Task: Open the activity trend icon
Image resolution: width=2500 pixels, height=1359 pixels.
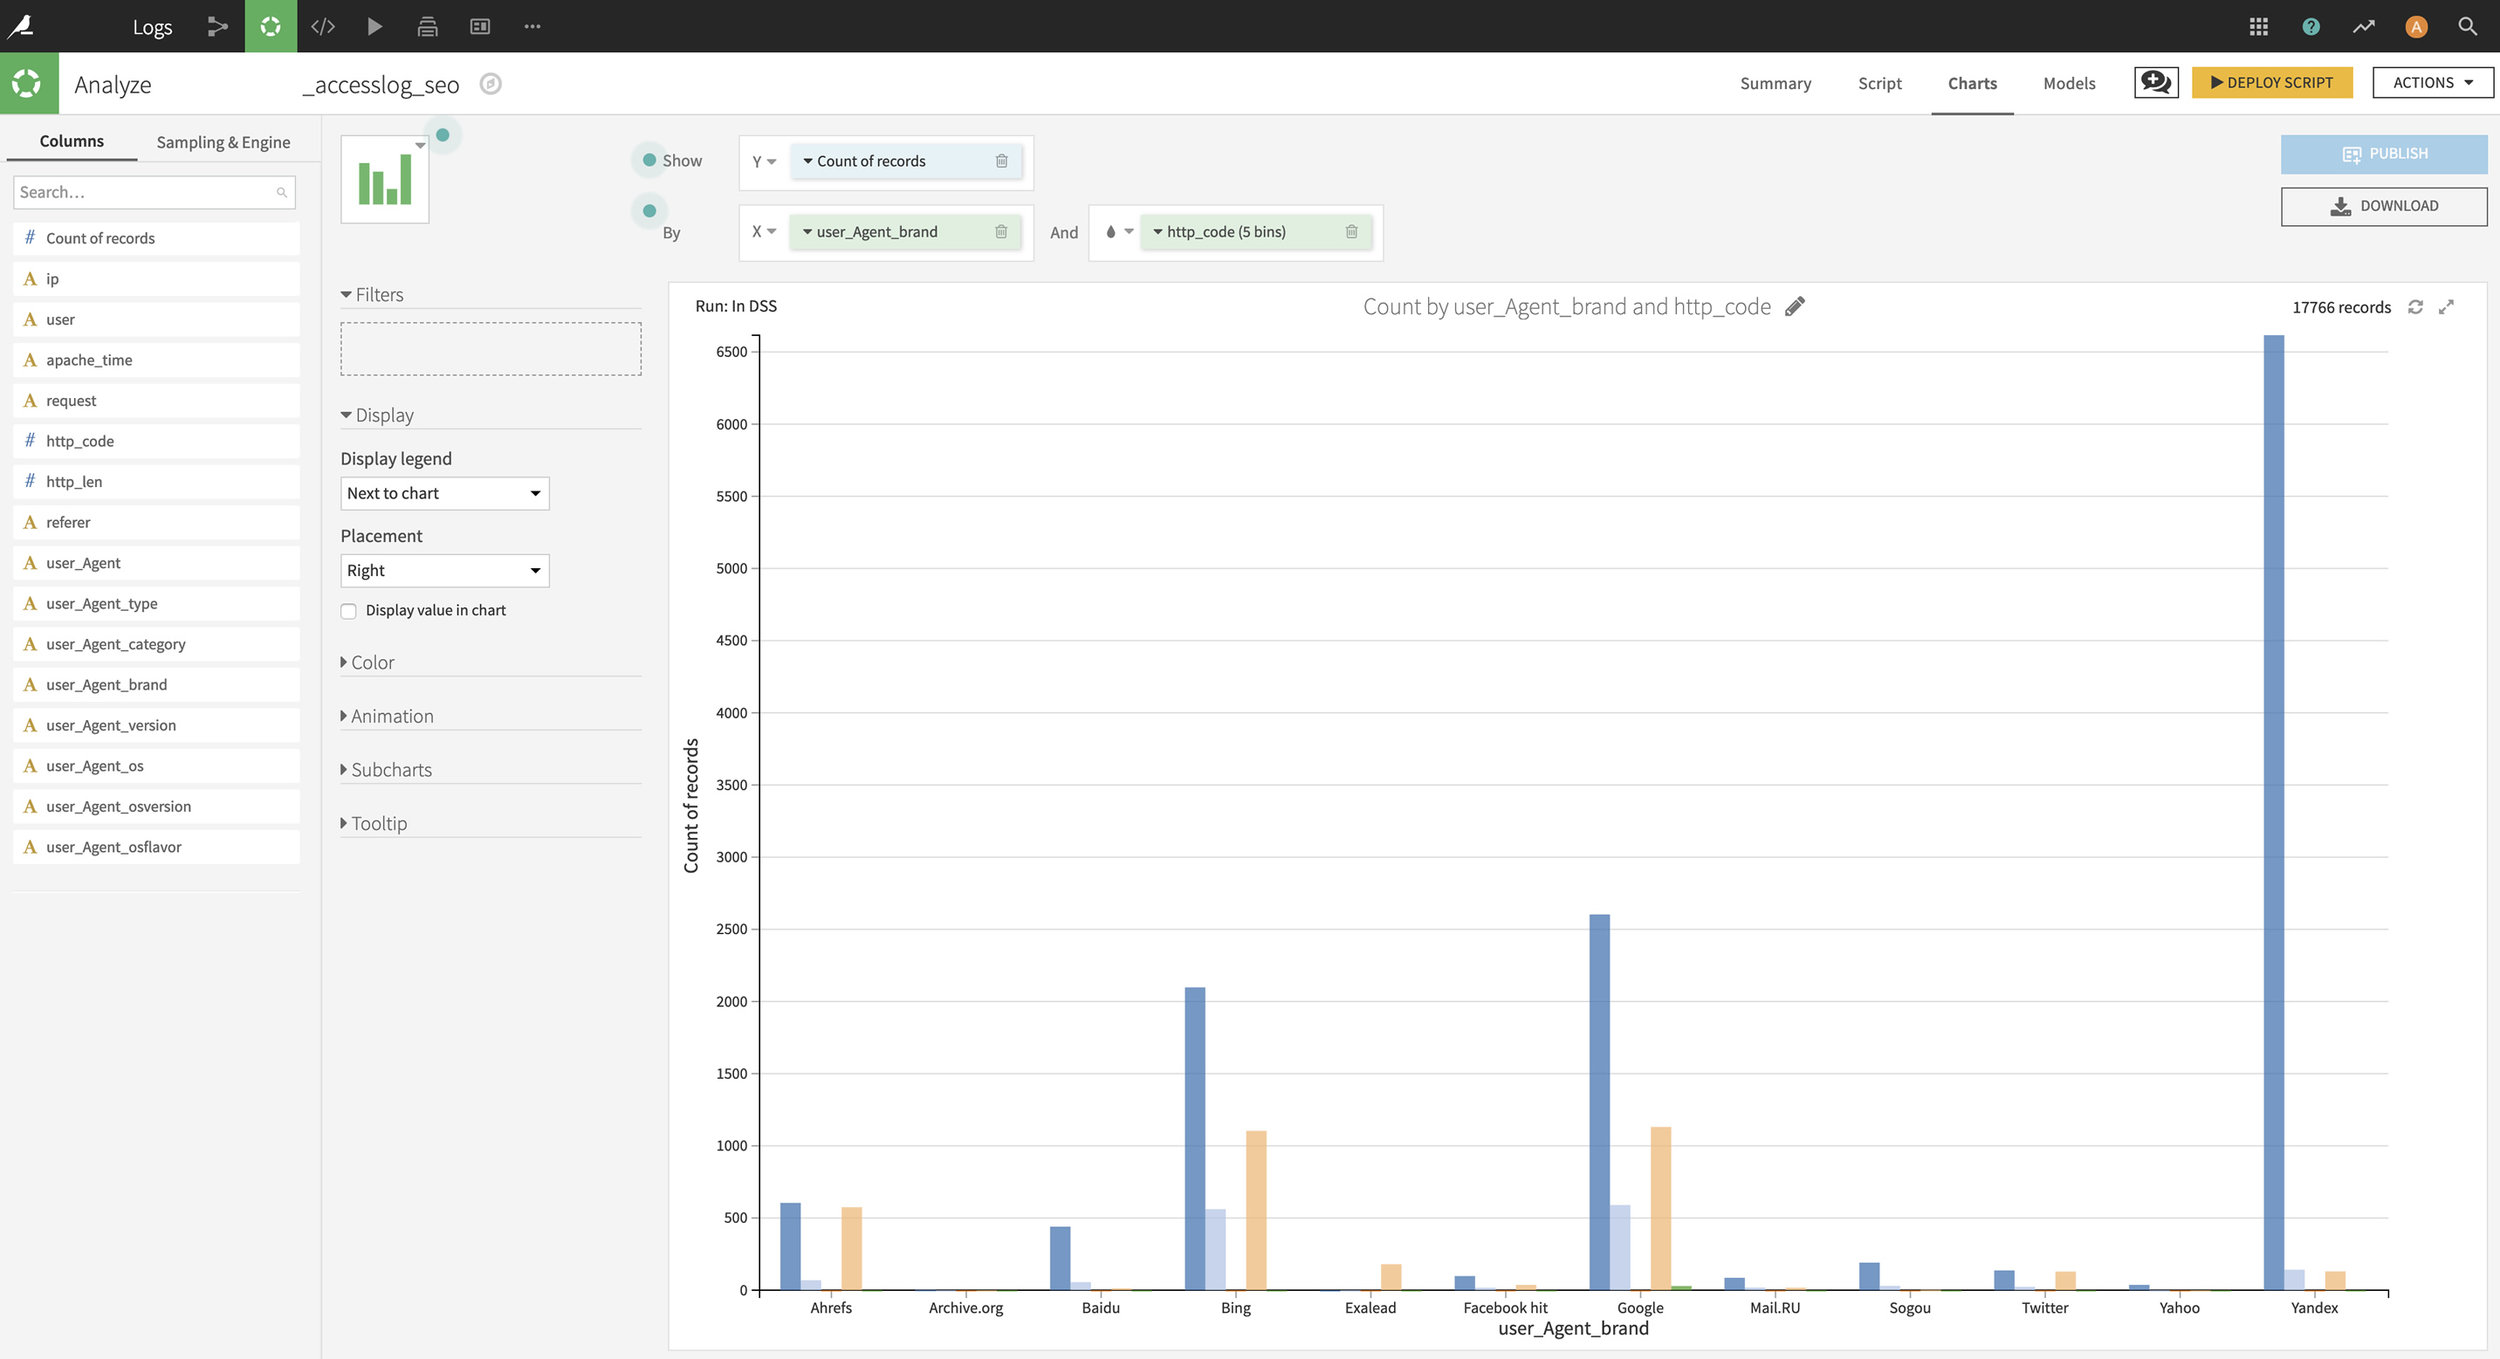Action: pyautogui.click(x=2363, y=27)
